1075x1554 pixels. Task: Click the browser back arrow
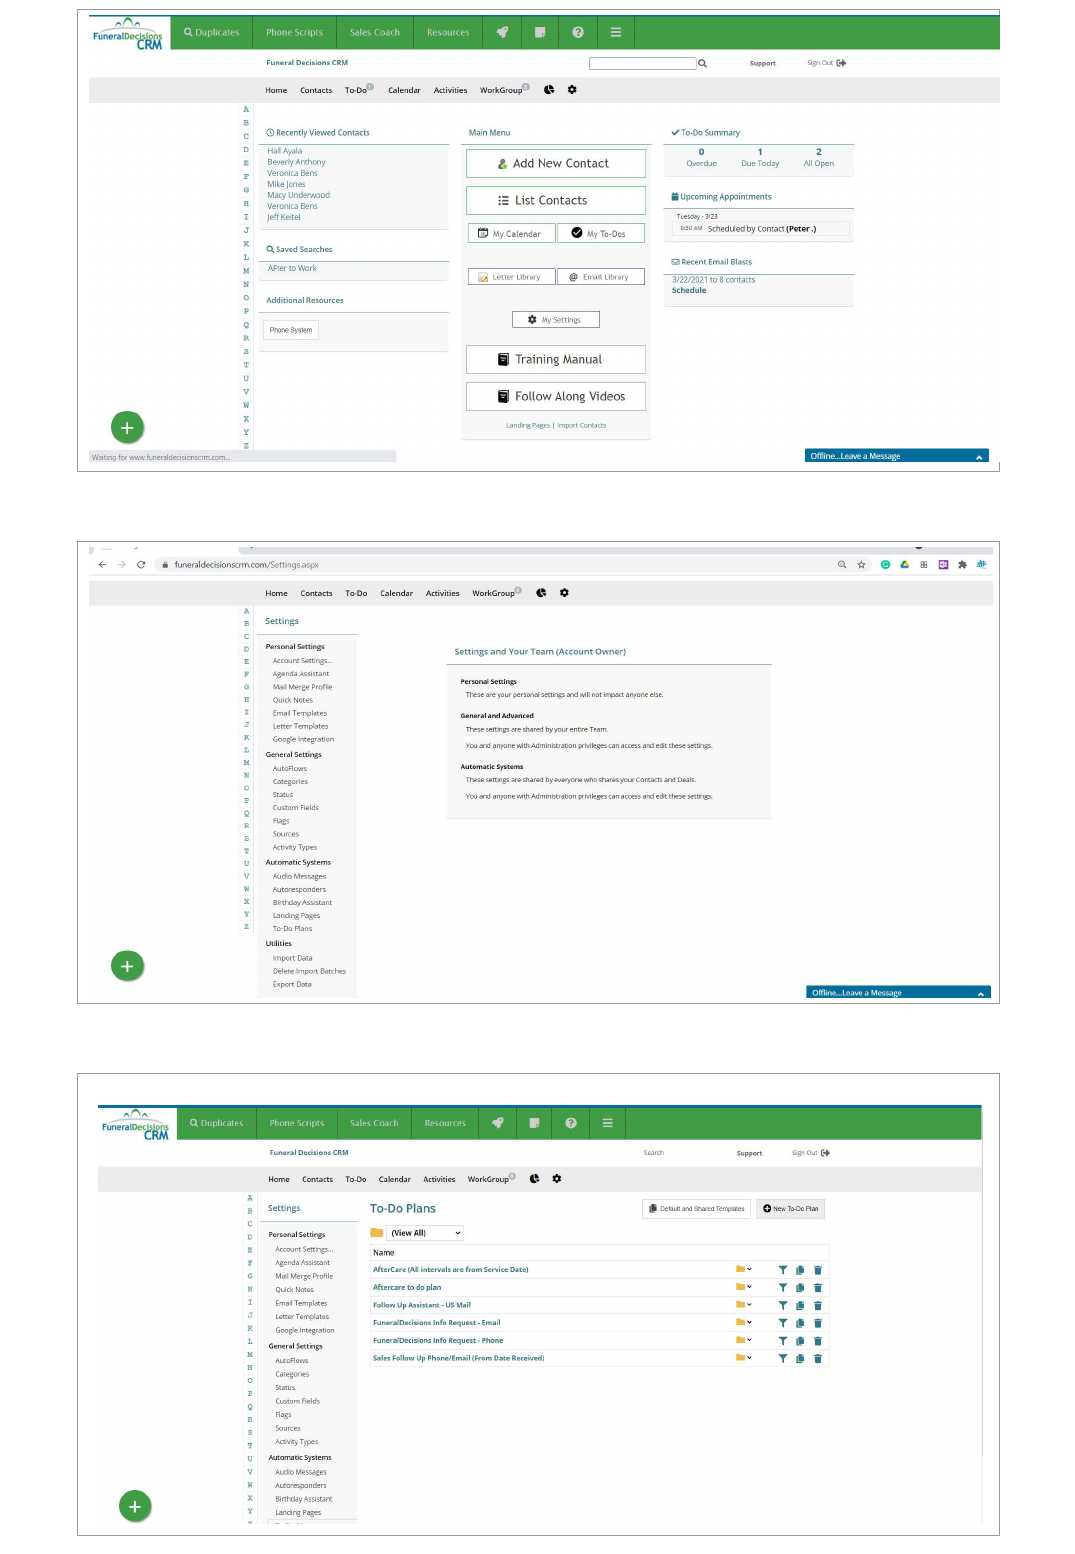pos(102,565)
